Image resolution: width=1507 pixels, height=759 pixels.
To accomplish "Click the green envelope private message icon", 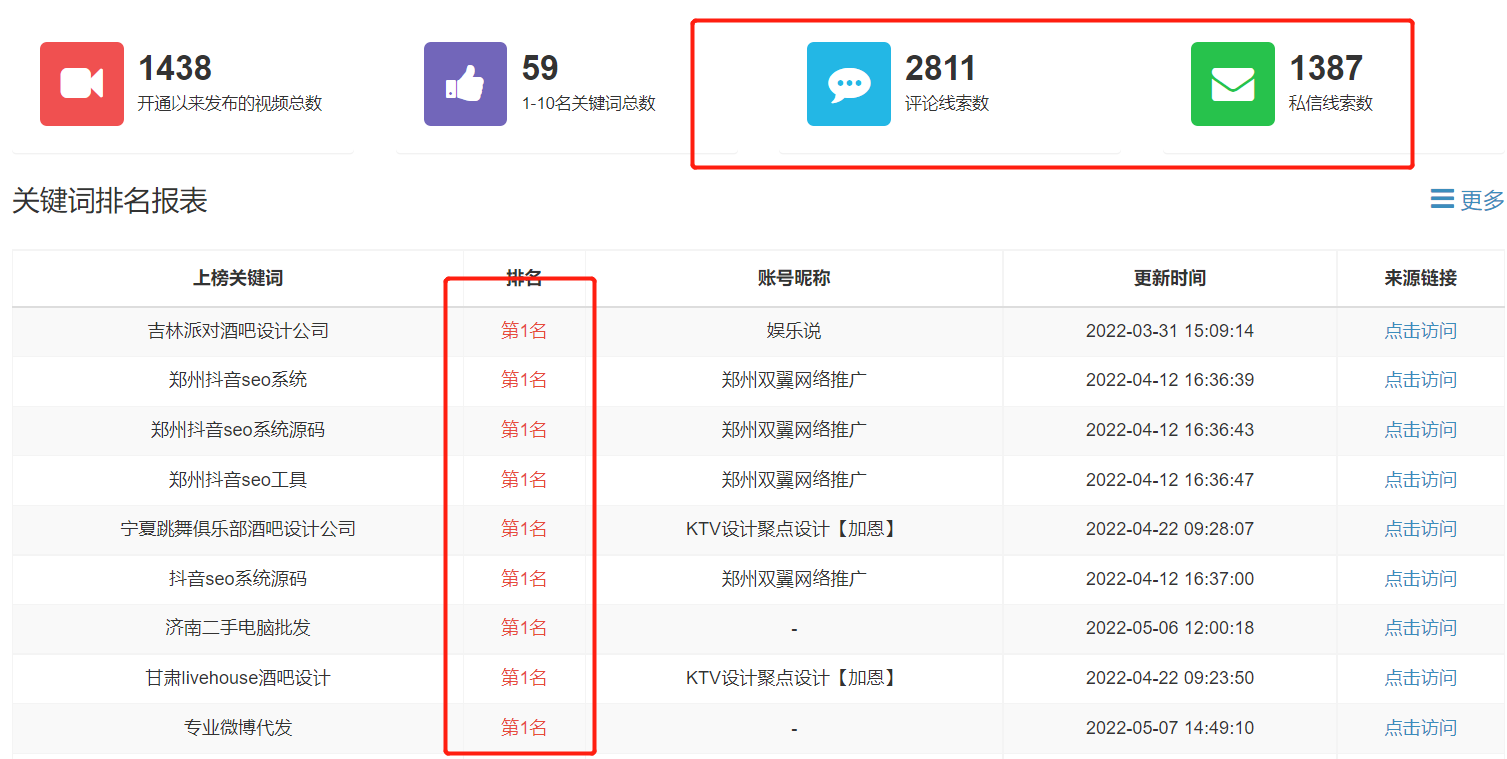I will tap(1232, 84).
